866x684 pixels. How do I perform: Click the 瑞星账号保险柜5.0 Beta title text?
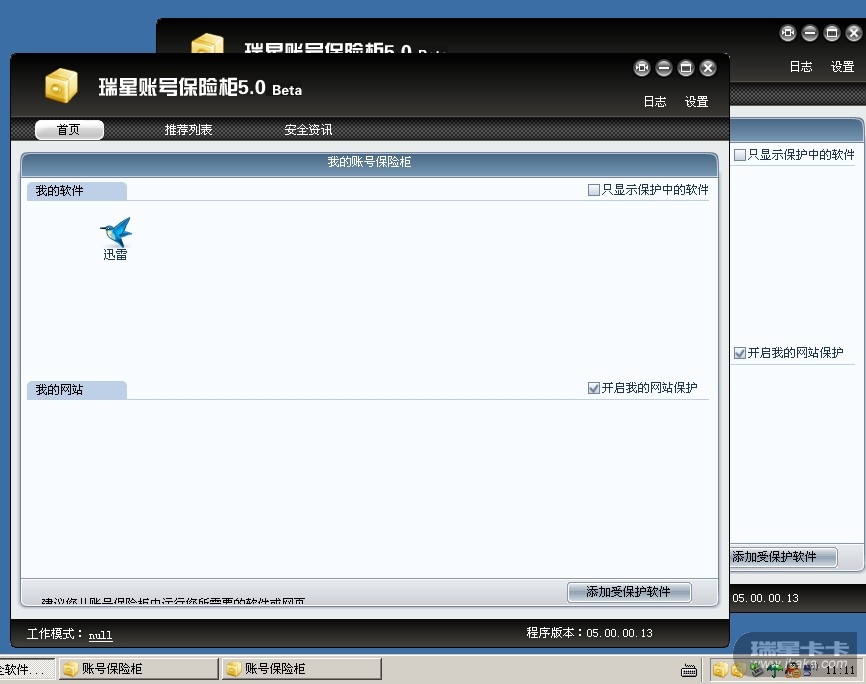click(200, 87)
